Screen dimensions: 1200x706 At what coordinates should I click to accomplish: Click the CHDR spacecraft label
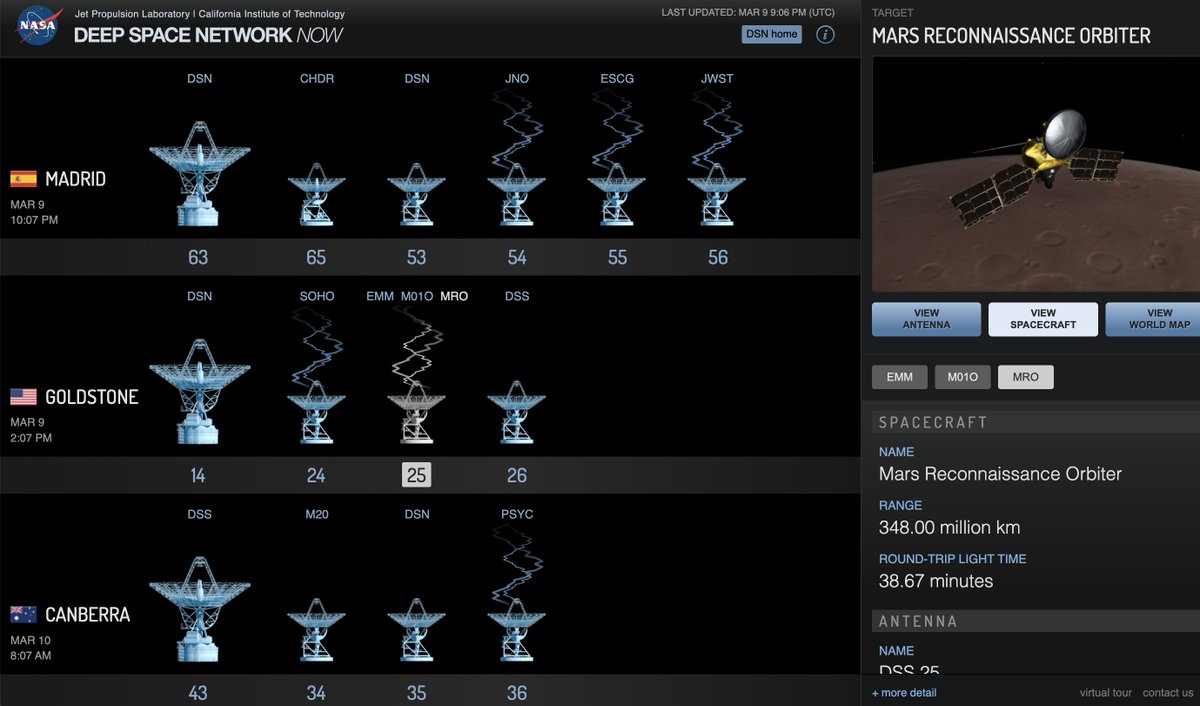[x=317, y=78]
